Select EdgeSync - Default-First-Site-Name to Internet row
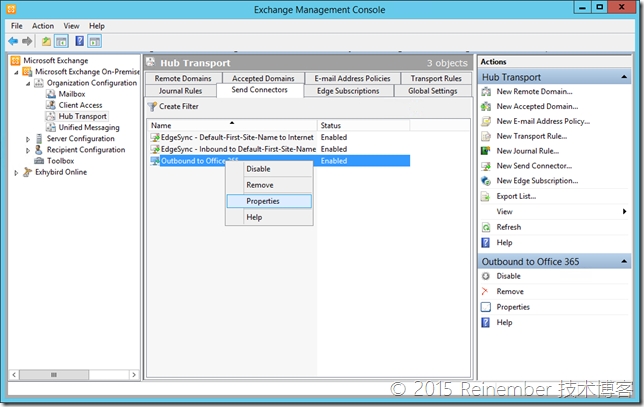 tap(279, 137)
